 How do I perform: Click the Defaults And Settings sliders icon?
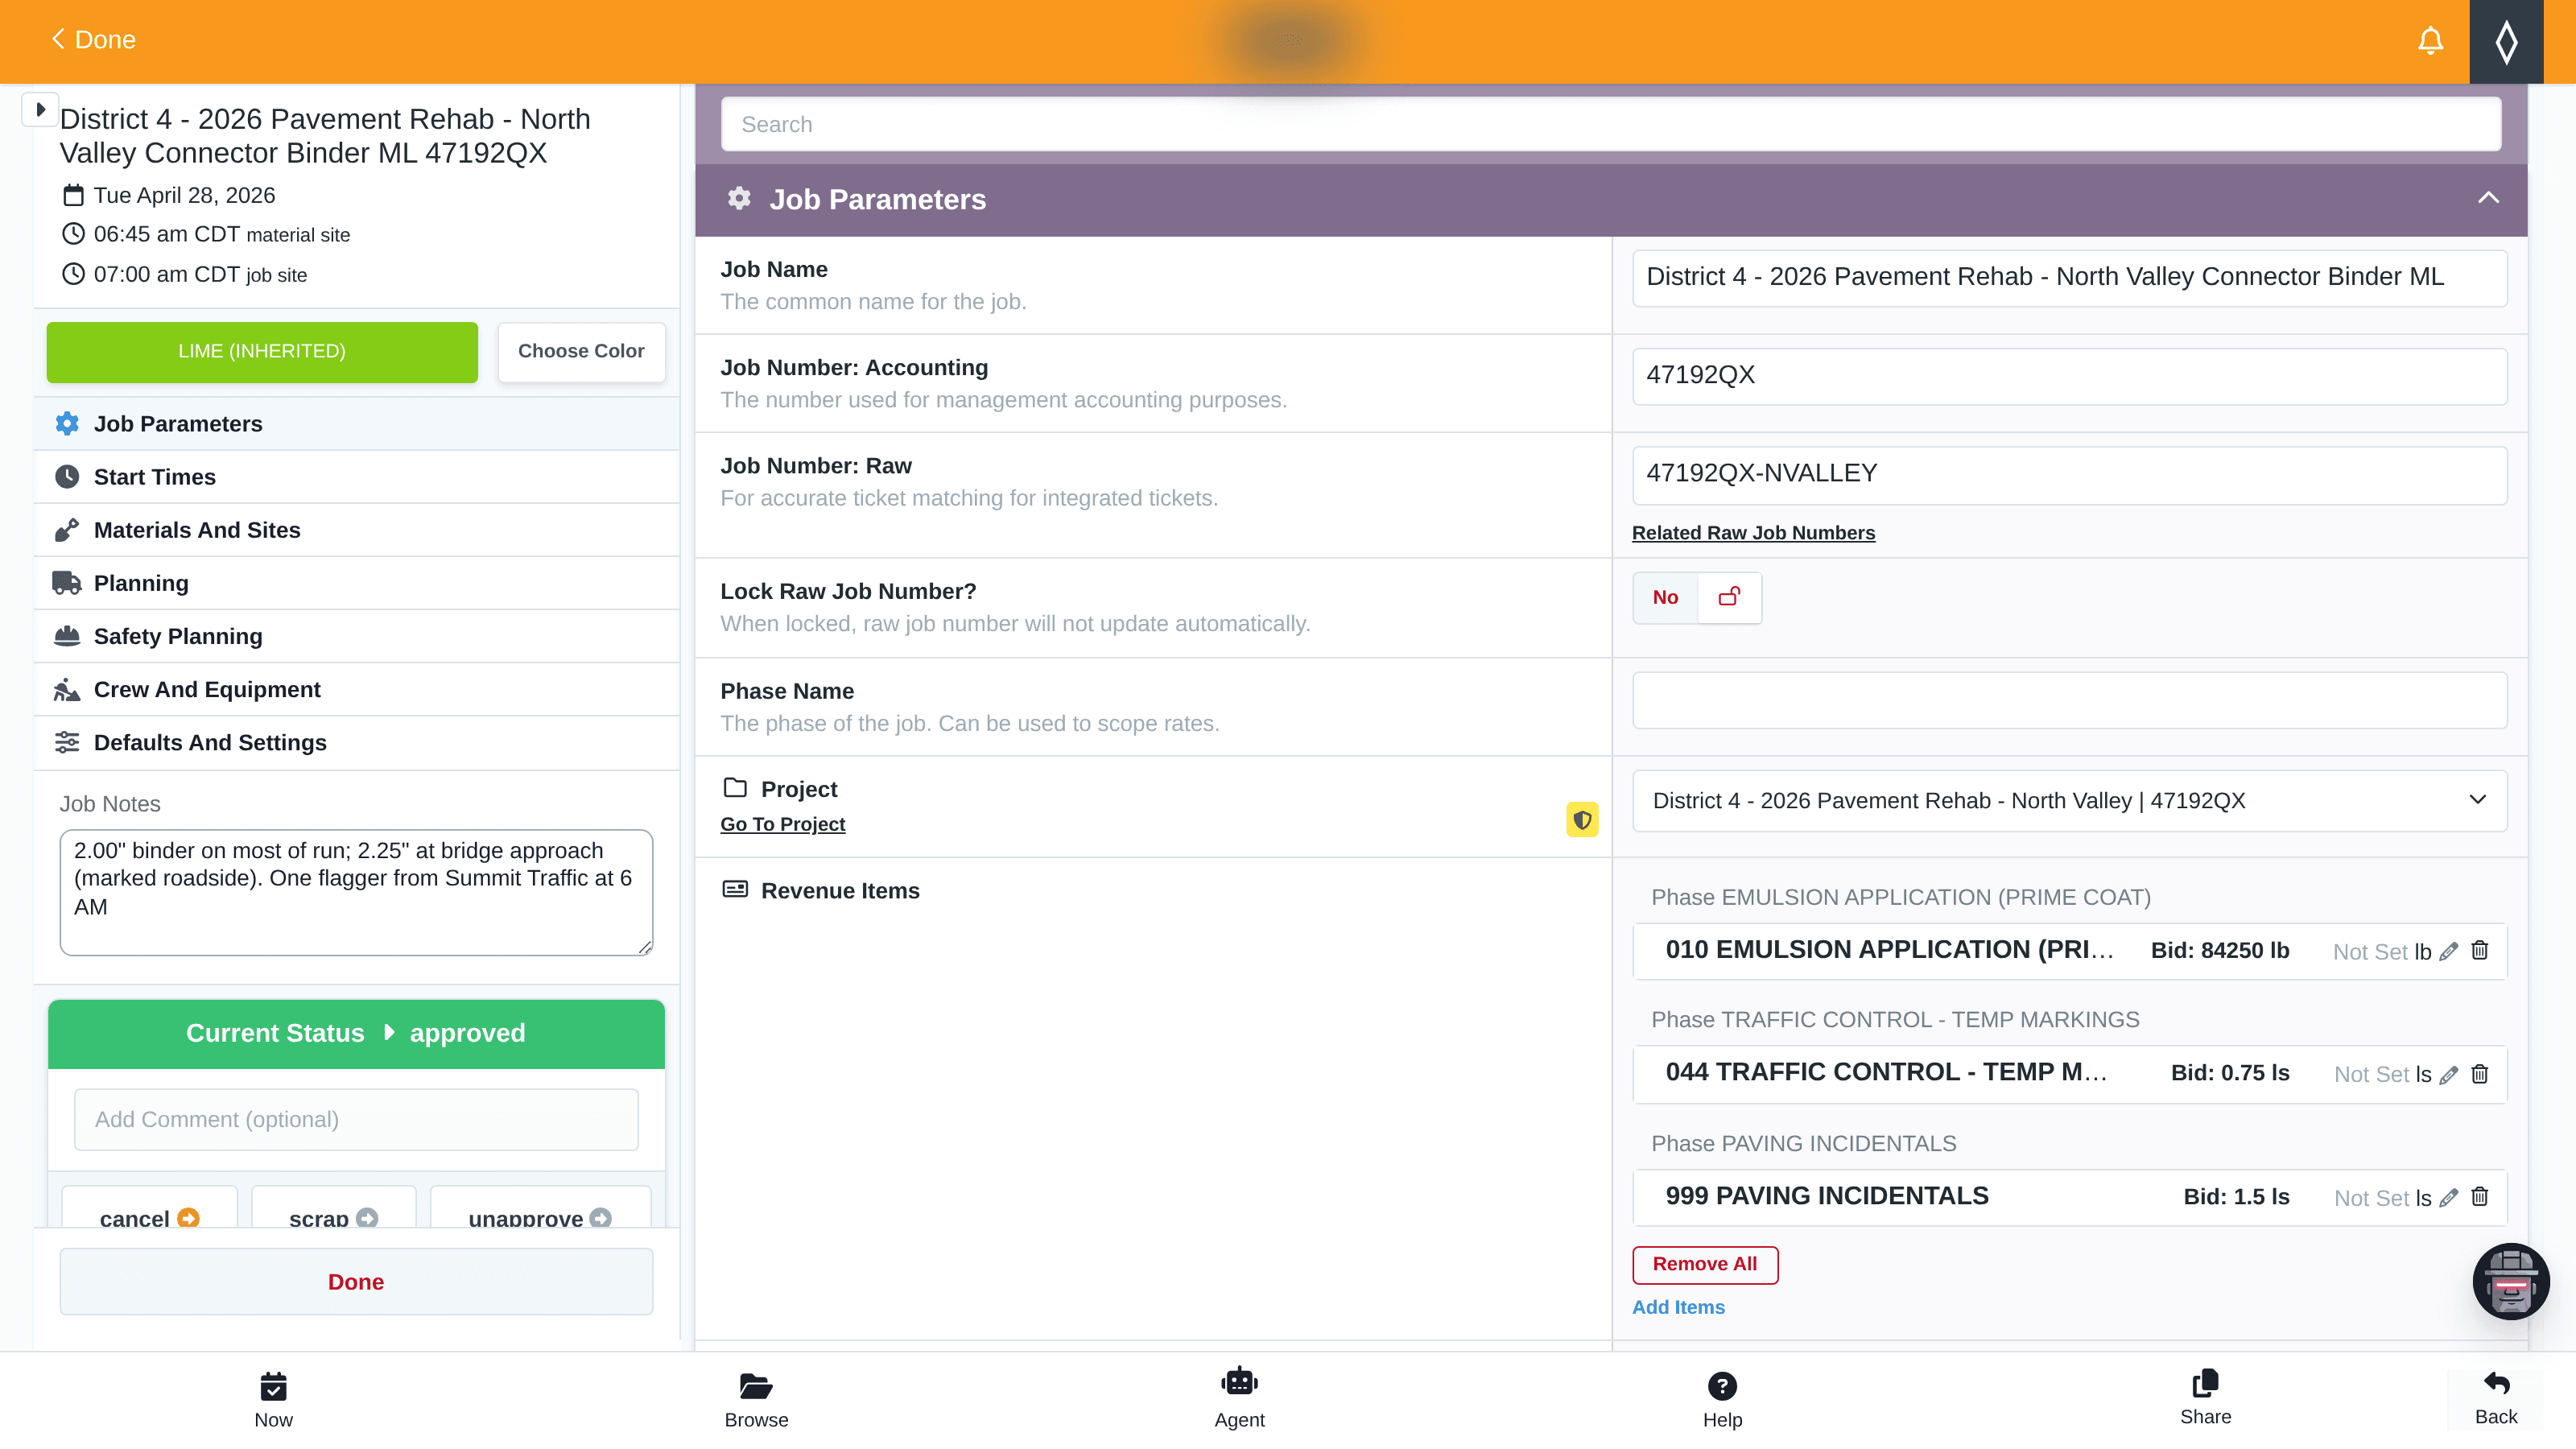(x=67, y=742)
